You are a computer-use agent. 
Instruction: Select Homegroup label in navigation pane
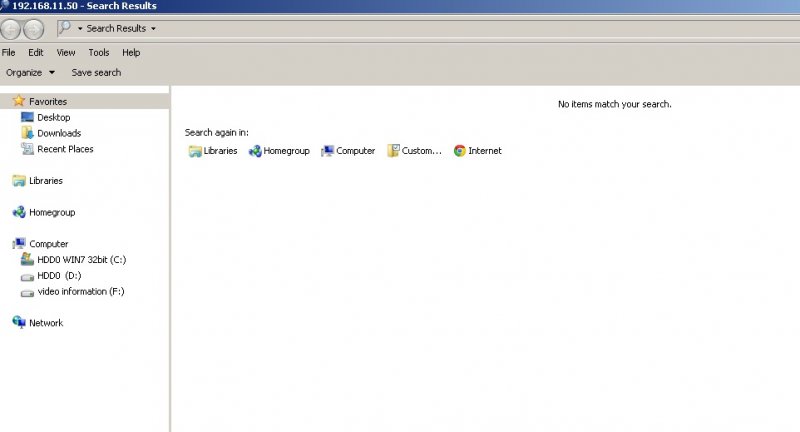pos(52,212)
